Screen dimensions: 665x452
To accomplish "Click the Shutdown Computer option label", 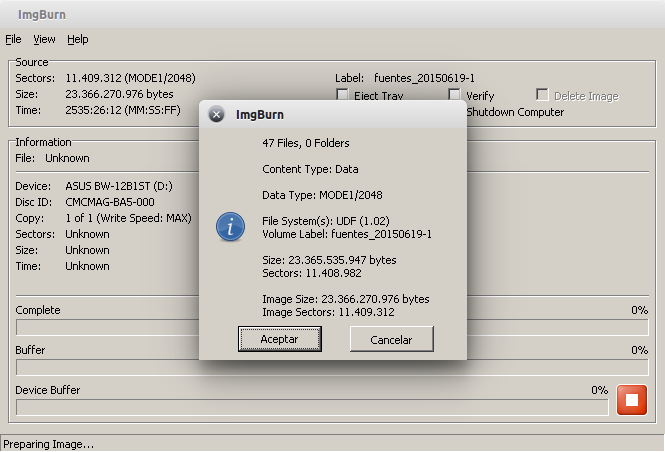I will click(x=515, y=112).
